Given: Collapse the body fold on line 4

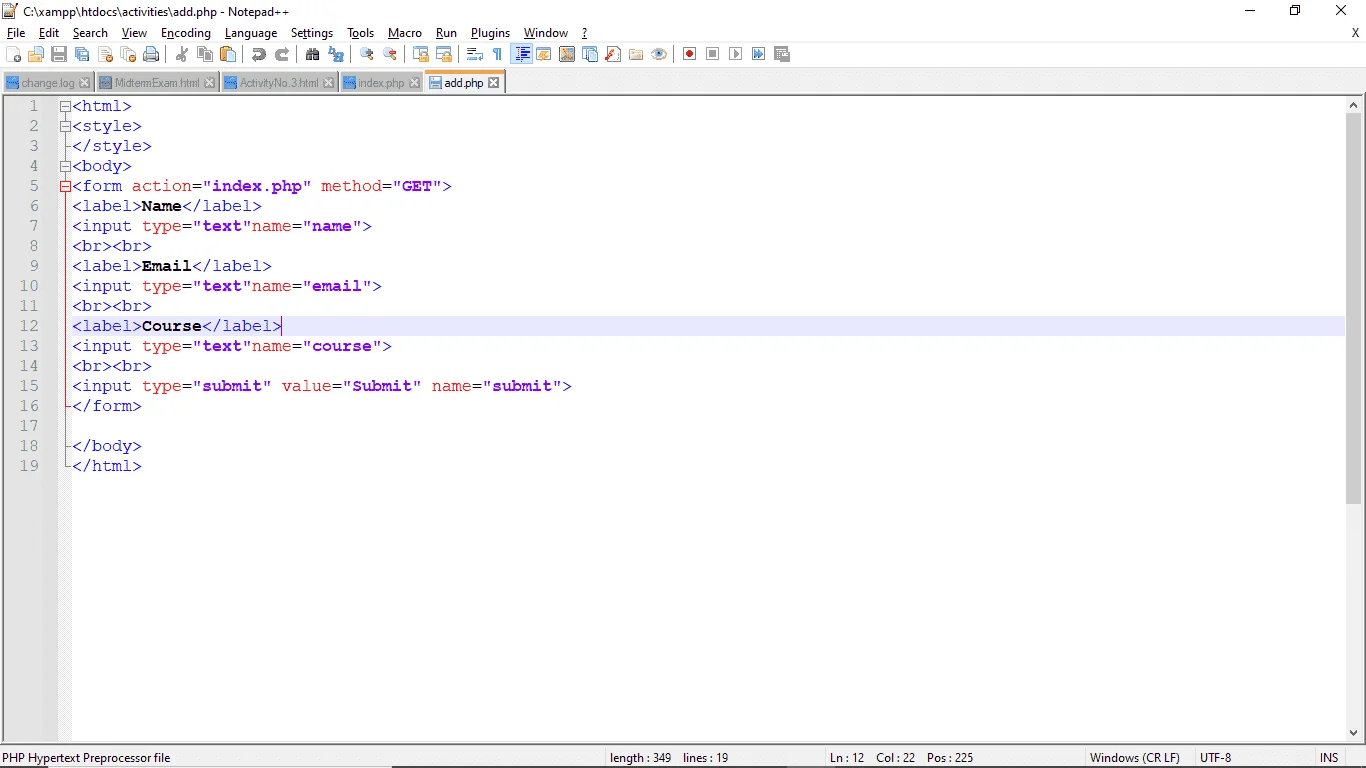Looking at the screenshot, I should pyautogui.click(x=65, y=166).
